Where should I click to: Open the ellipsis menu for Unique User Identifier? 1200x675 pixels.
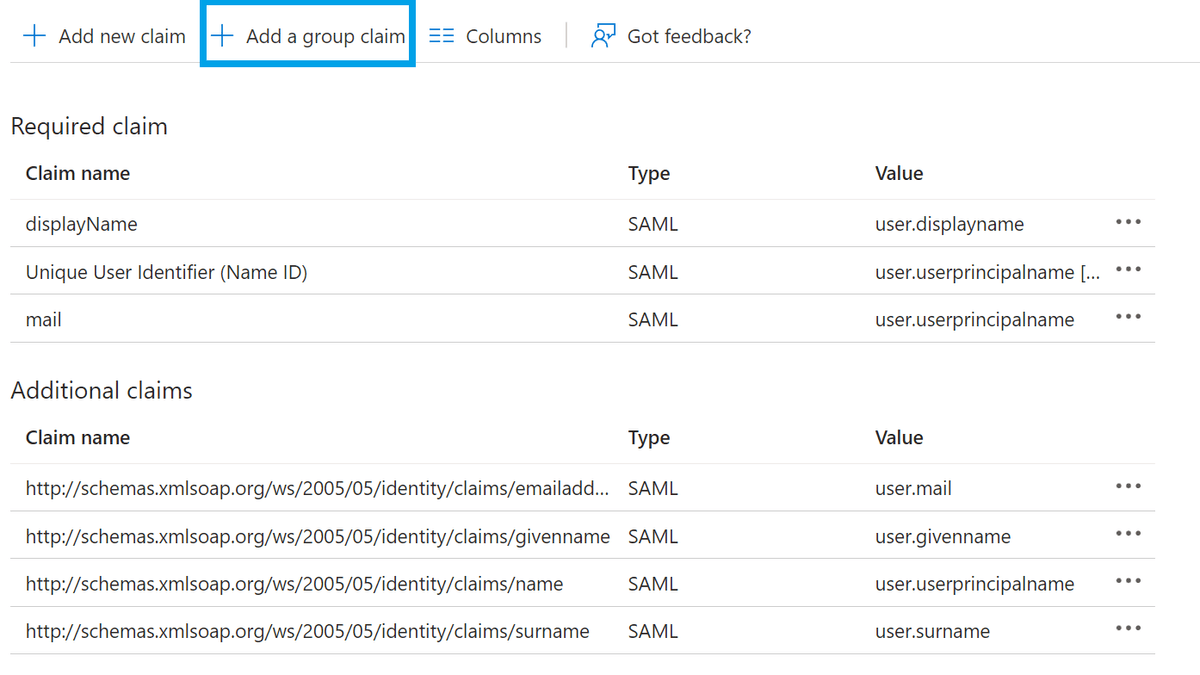pos(1128,269)
